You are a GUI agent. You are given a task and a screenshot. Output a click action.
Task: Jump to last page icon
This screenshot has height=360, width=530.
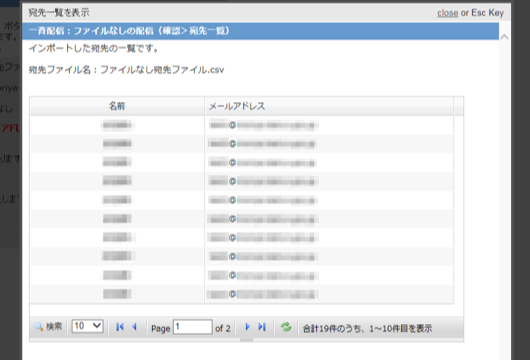[x=262, y=327]
